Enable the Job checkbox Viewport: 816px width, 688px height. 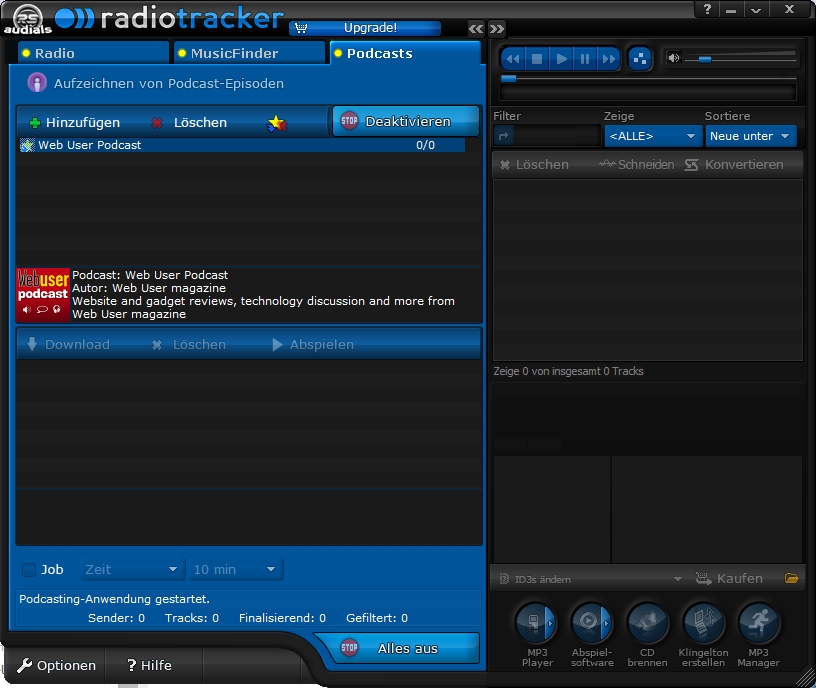27,569
